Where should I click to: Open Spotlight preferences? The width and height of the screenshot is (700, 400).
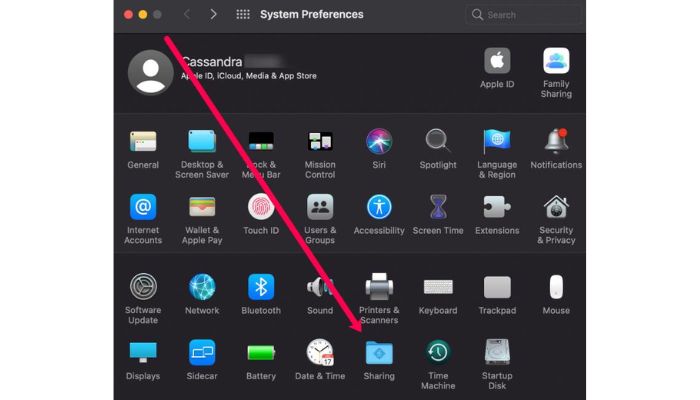438,141
